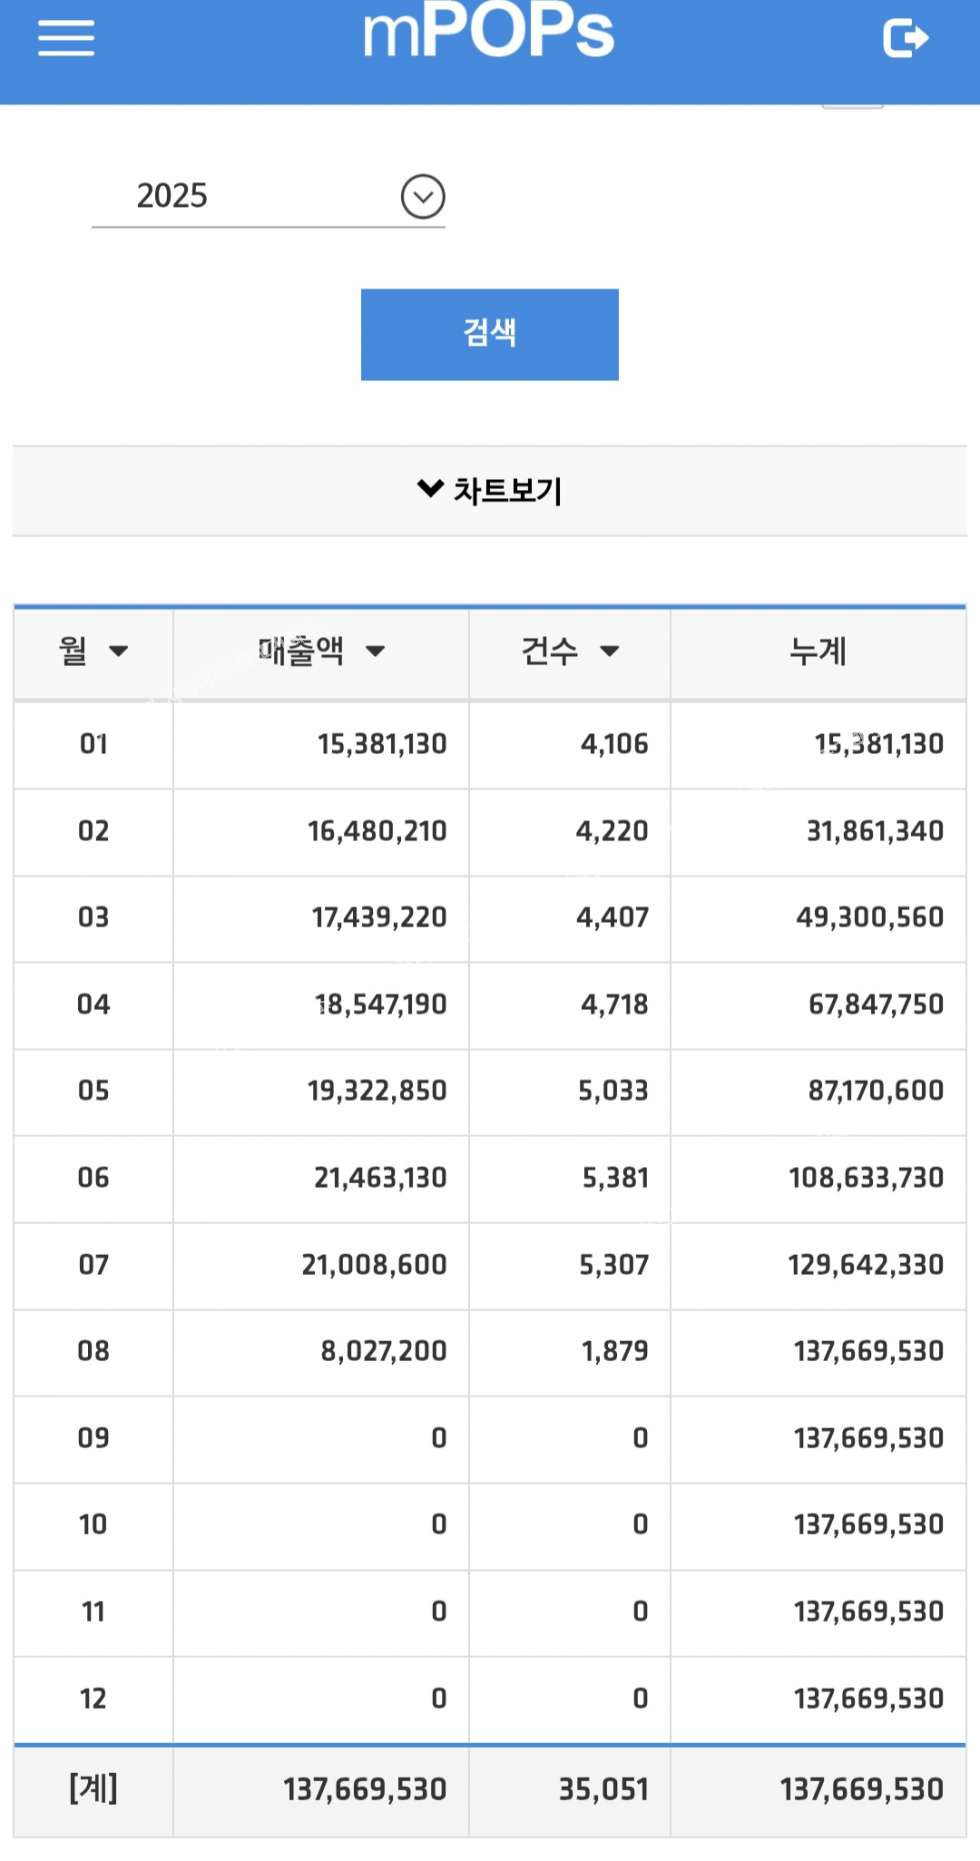Select count 4,407 for March

pyautogui.click(x=612, y=917)
